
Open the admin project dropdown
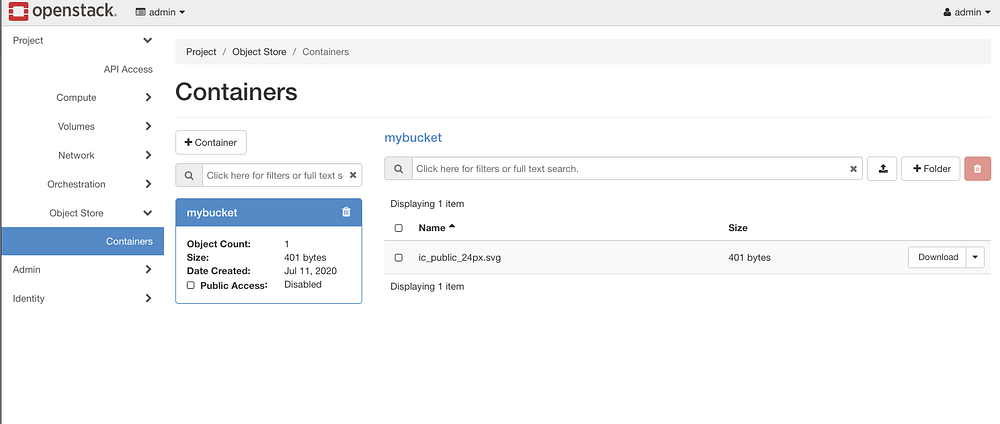(160, 12)
